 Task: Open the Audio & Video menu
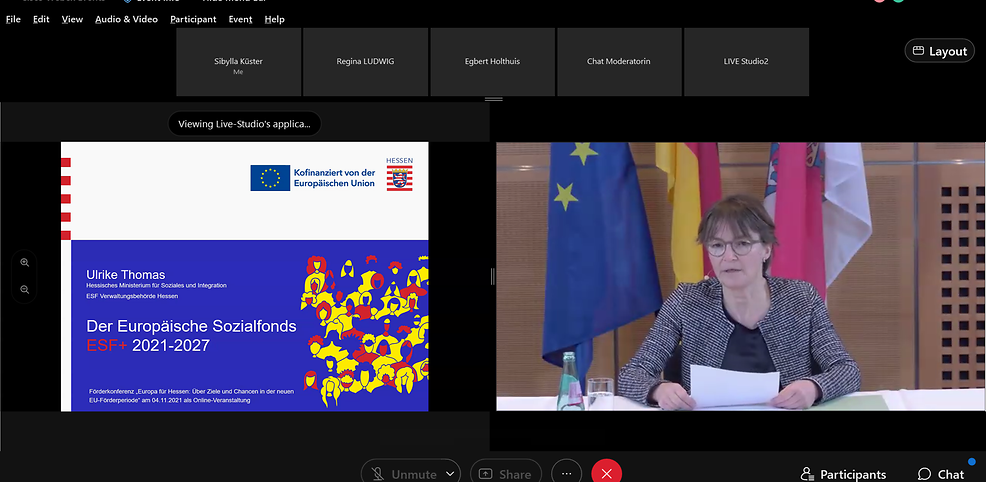click(x=126, y=19)
